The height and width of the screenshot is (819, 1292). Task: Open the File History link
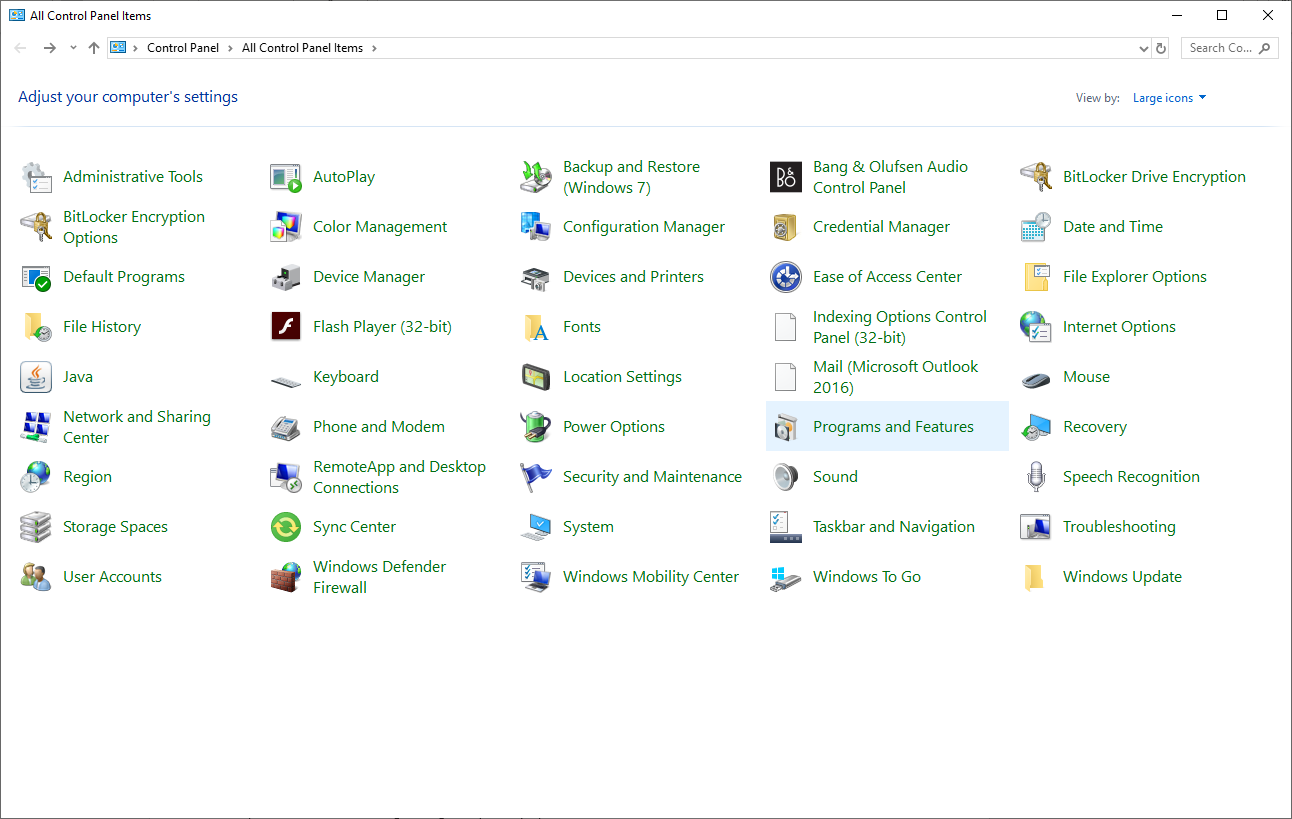click(102, 327)
